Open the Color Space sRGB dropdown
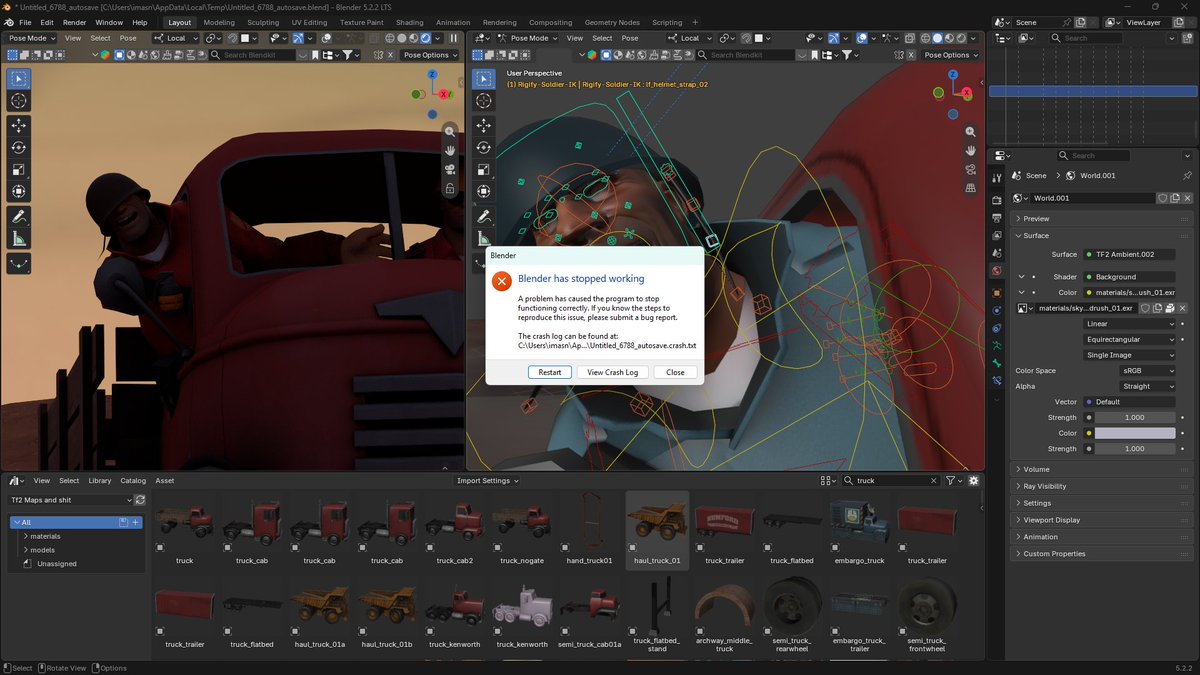The width and height of the screenshot is (1200, 675). (1146, 371)
